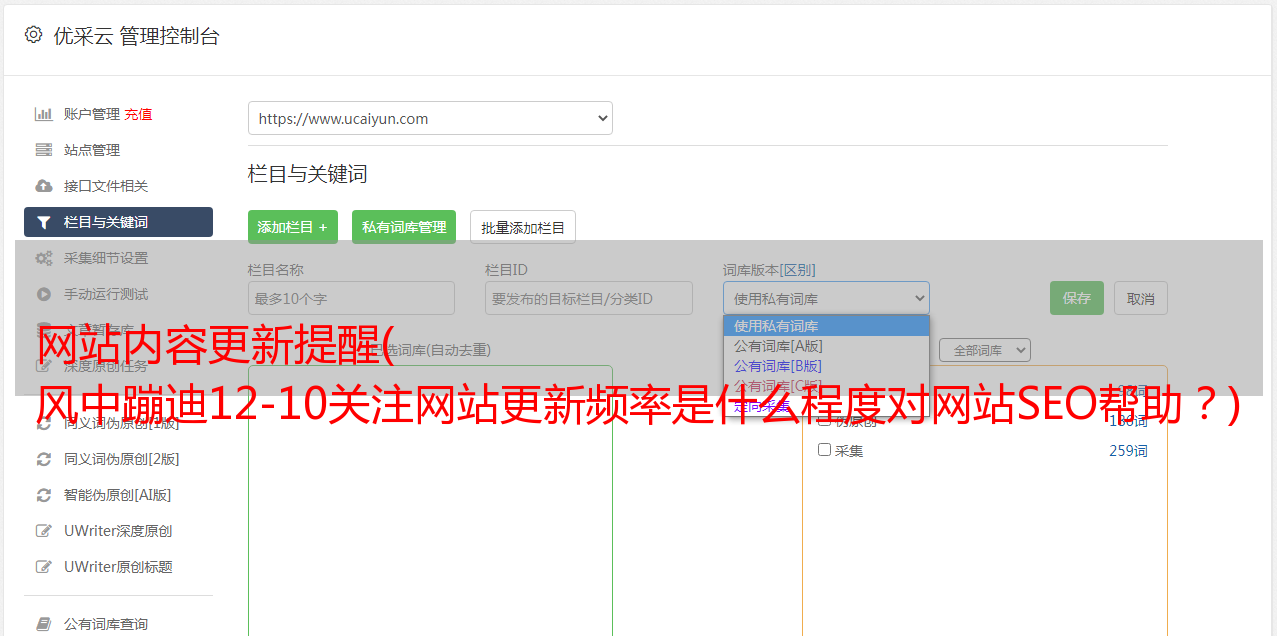Click the 栏目与关键词 page heading
Viewport: 1277px width, 636px height.
tap(307, 174)
